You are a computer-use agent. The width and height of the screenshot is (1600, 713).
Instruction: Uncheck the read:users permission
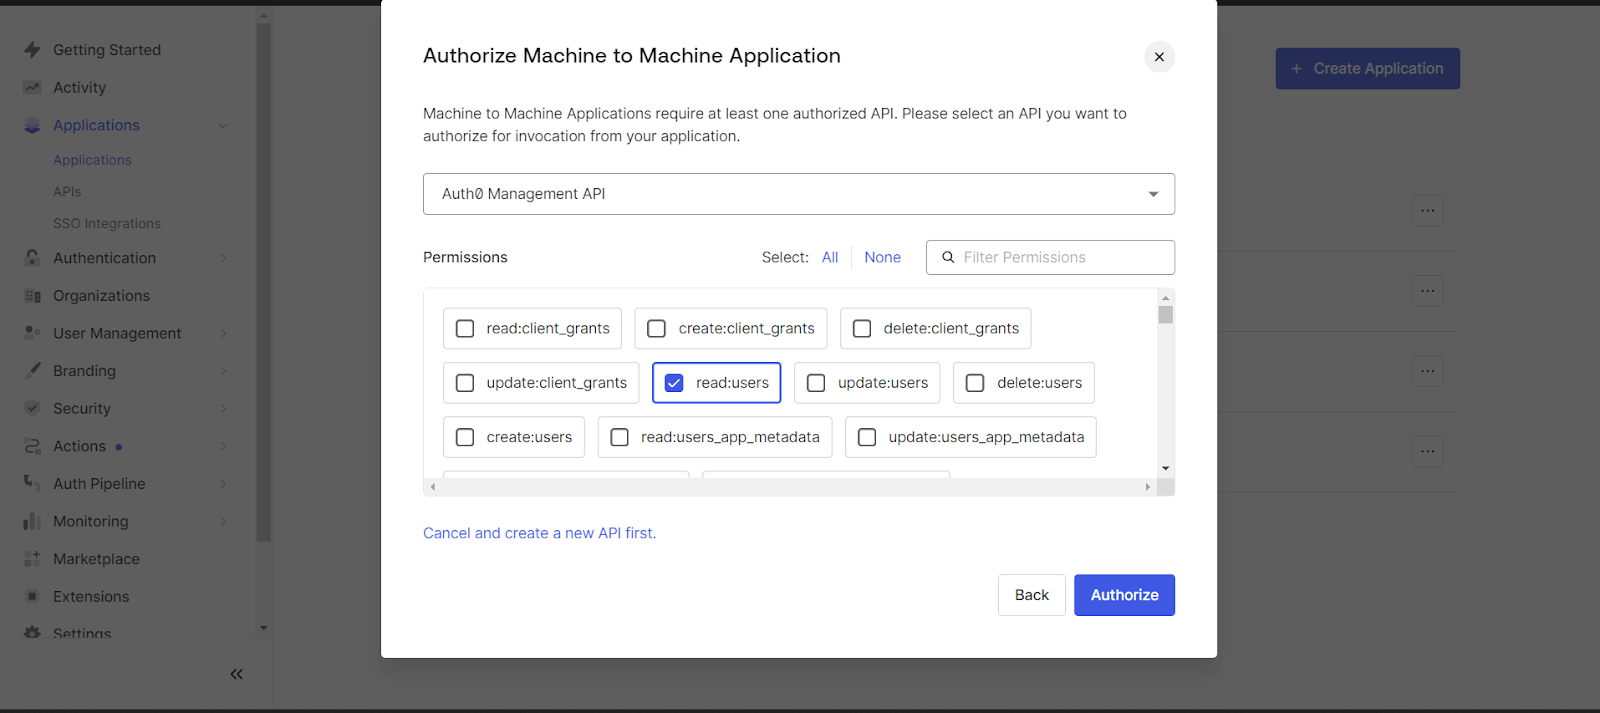674,383
